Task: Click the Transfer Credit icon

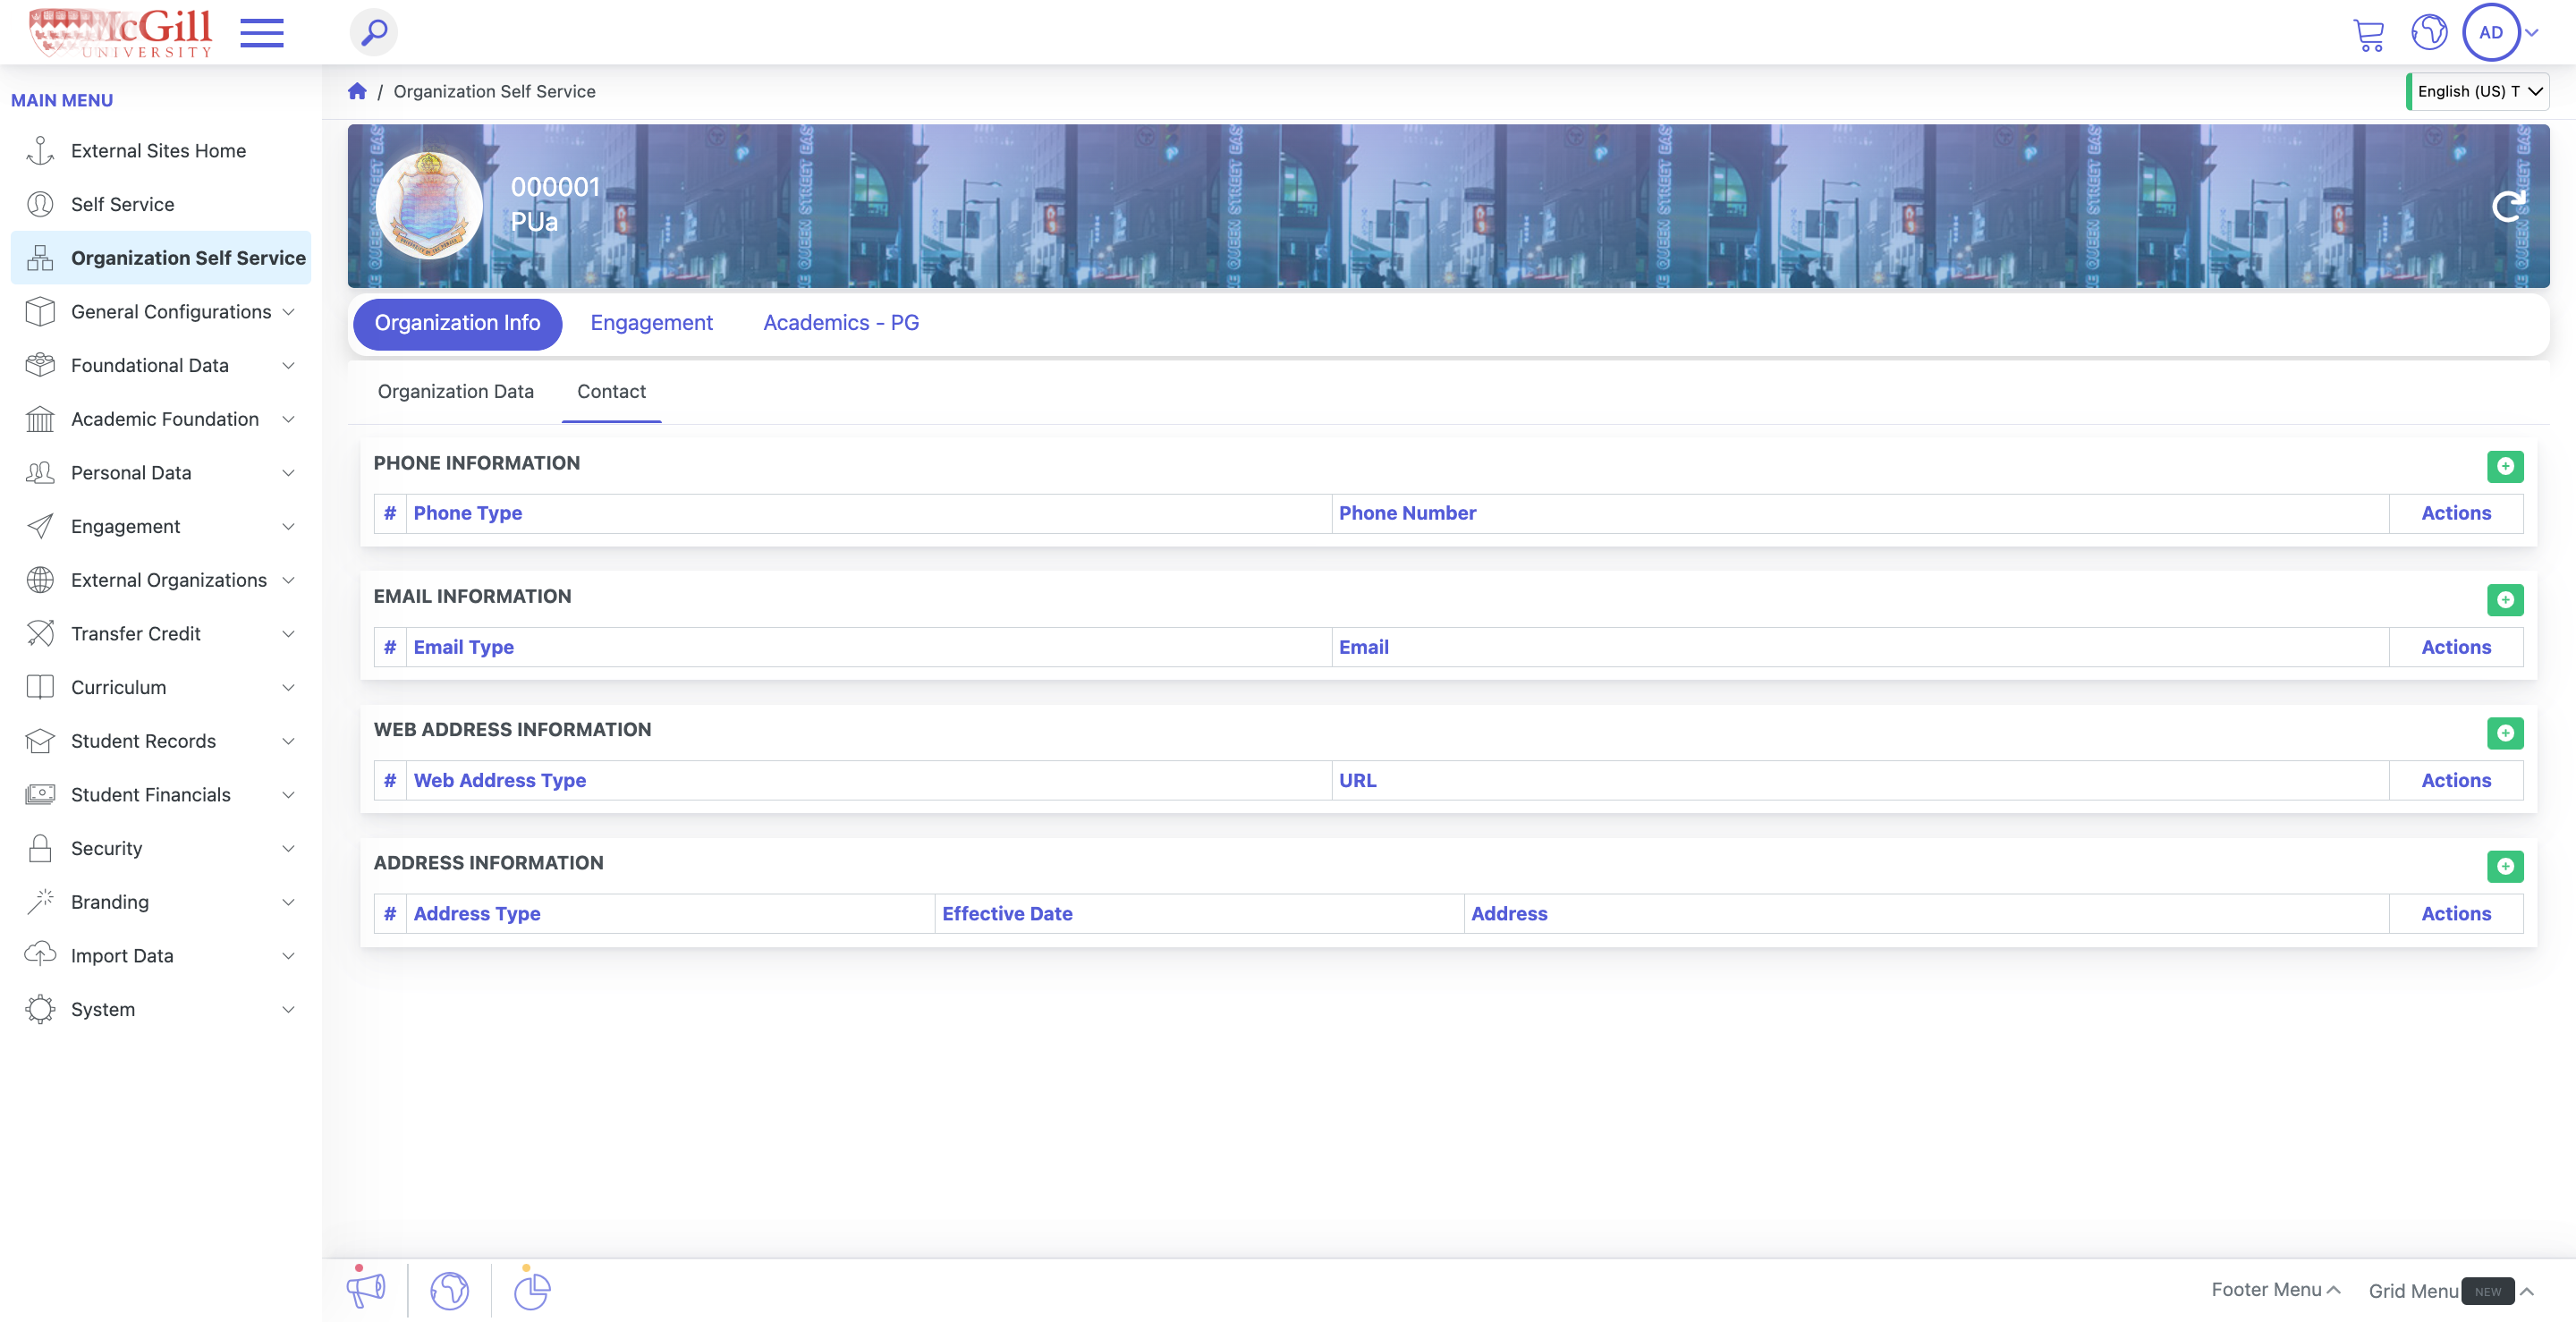Action: [40, 634]
